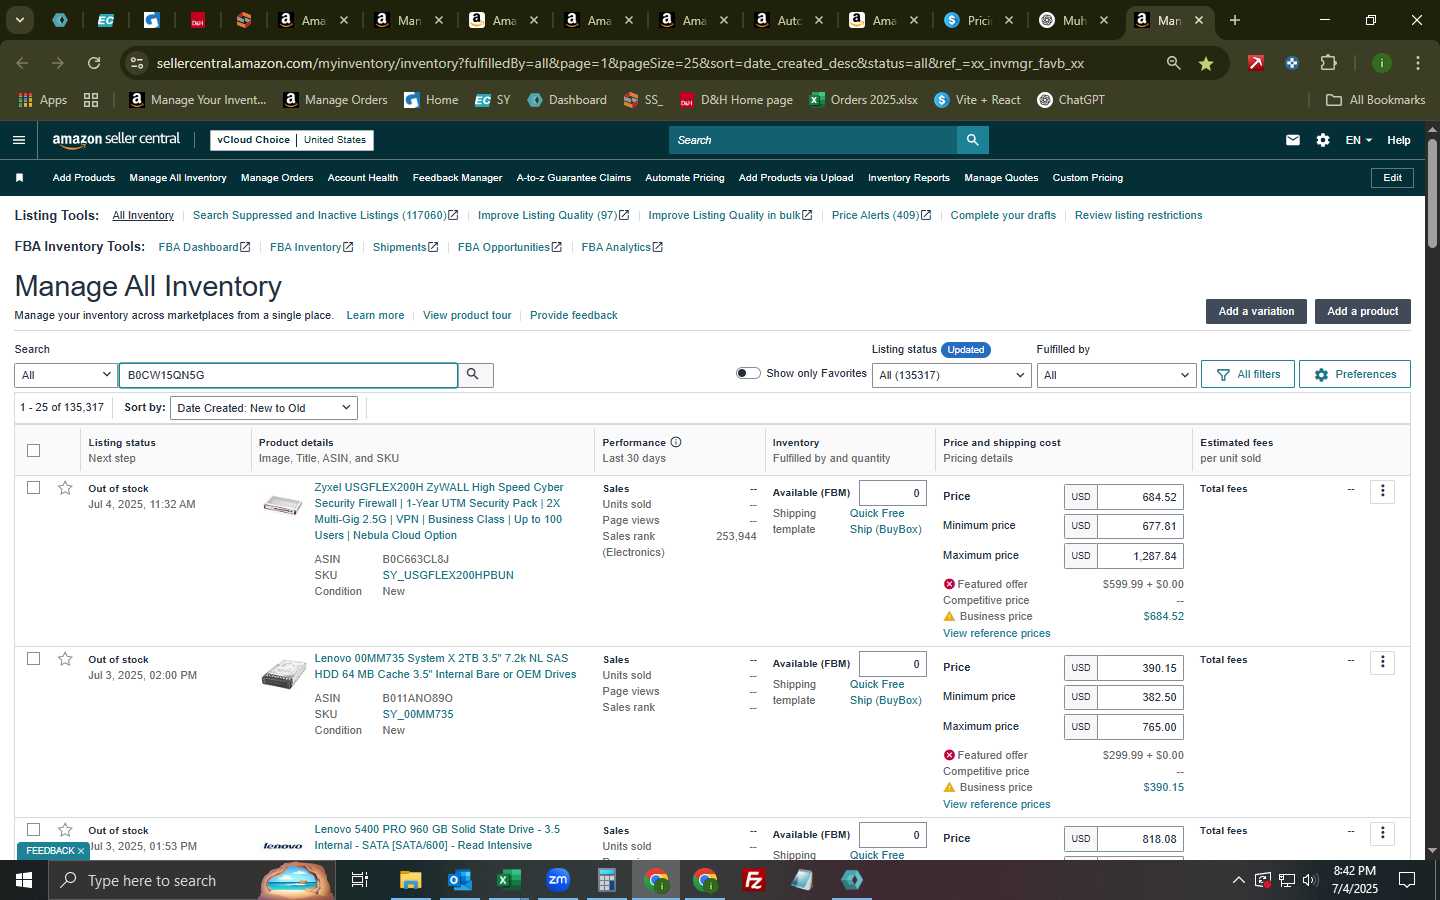
Task: Open Inventory Reports menu item
Action: tap(908, 178)
